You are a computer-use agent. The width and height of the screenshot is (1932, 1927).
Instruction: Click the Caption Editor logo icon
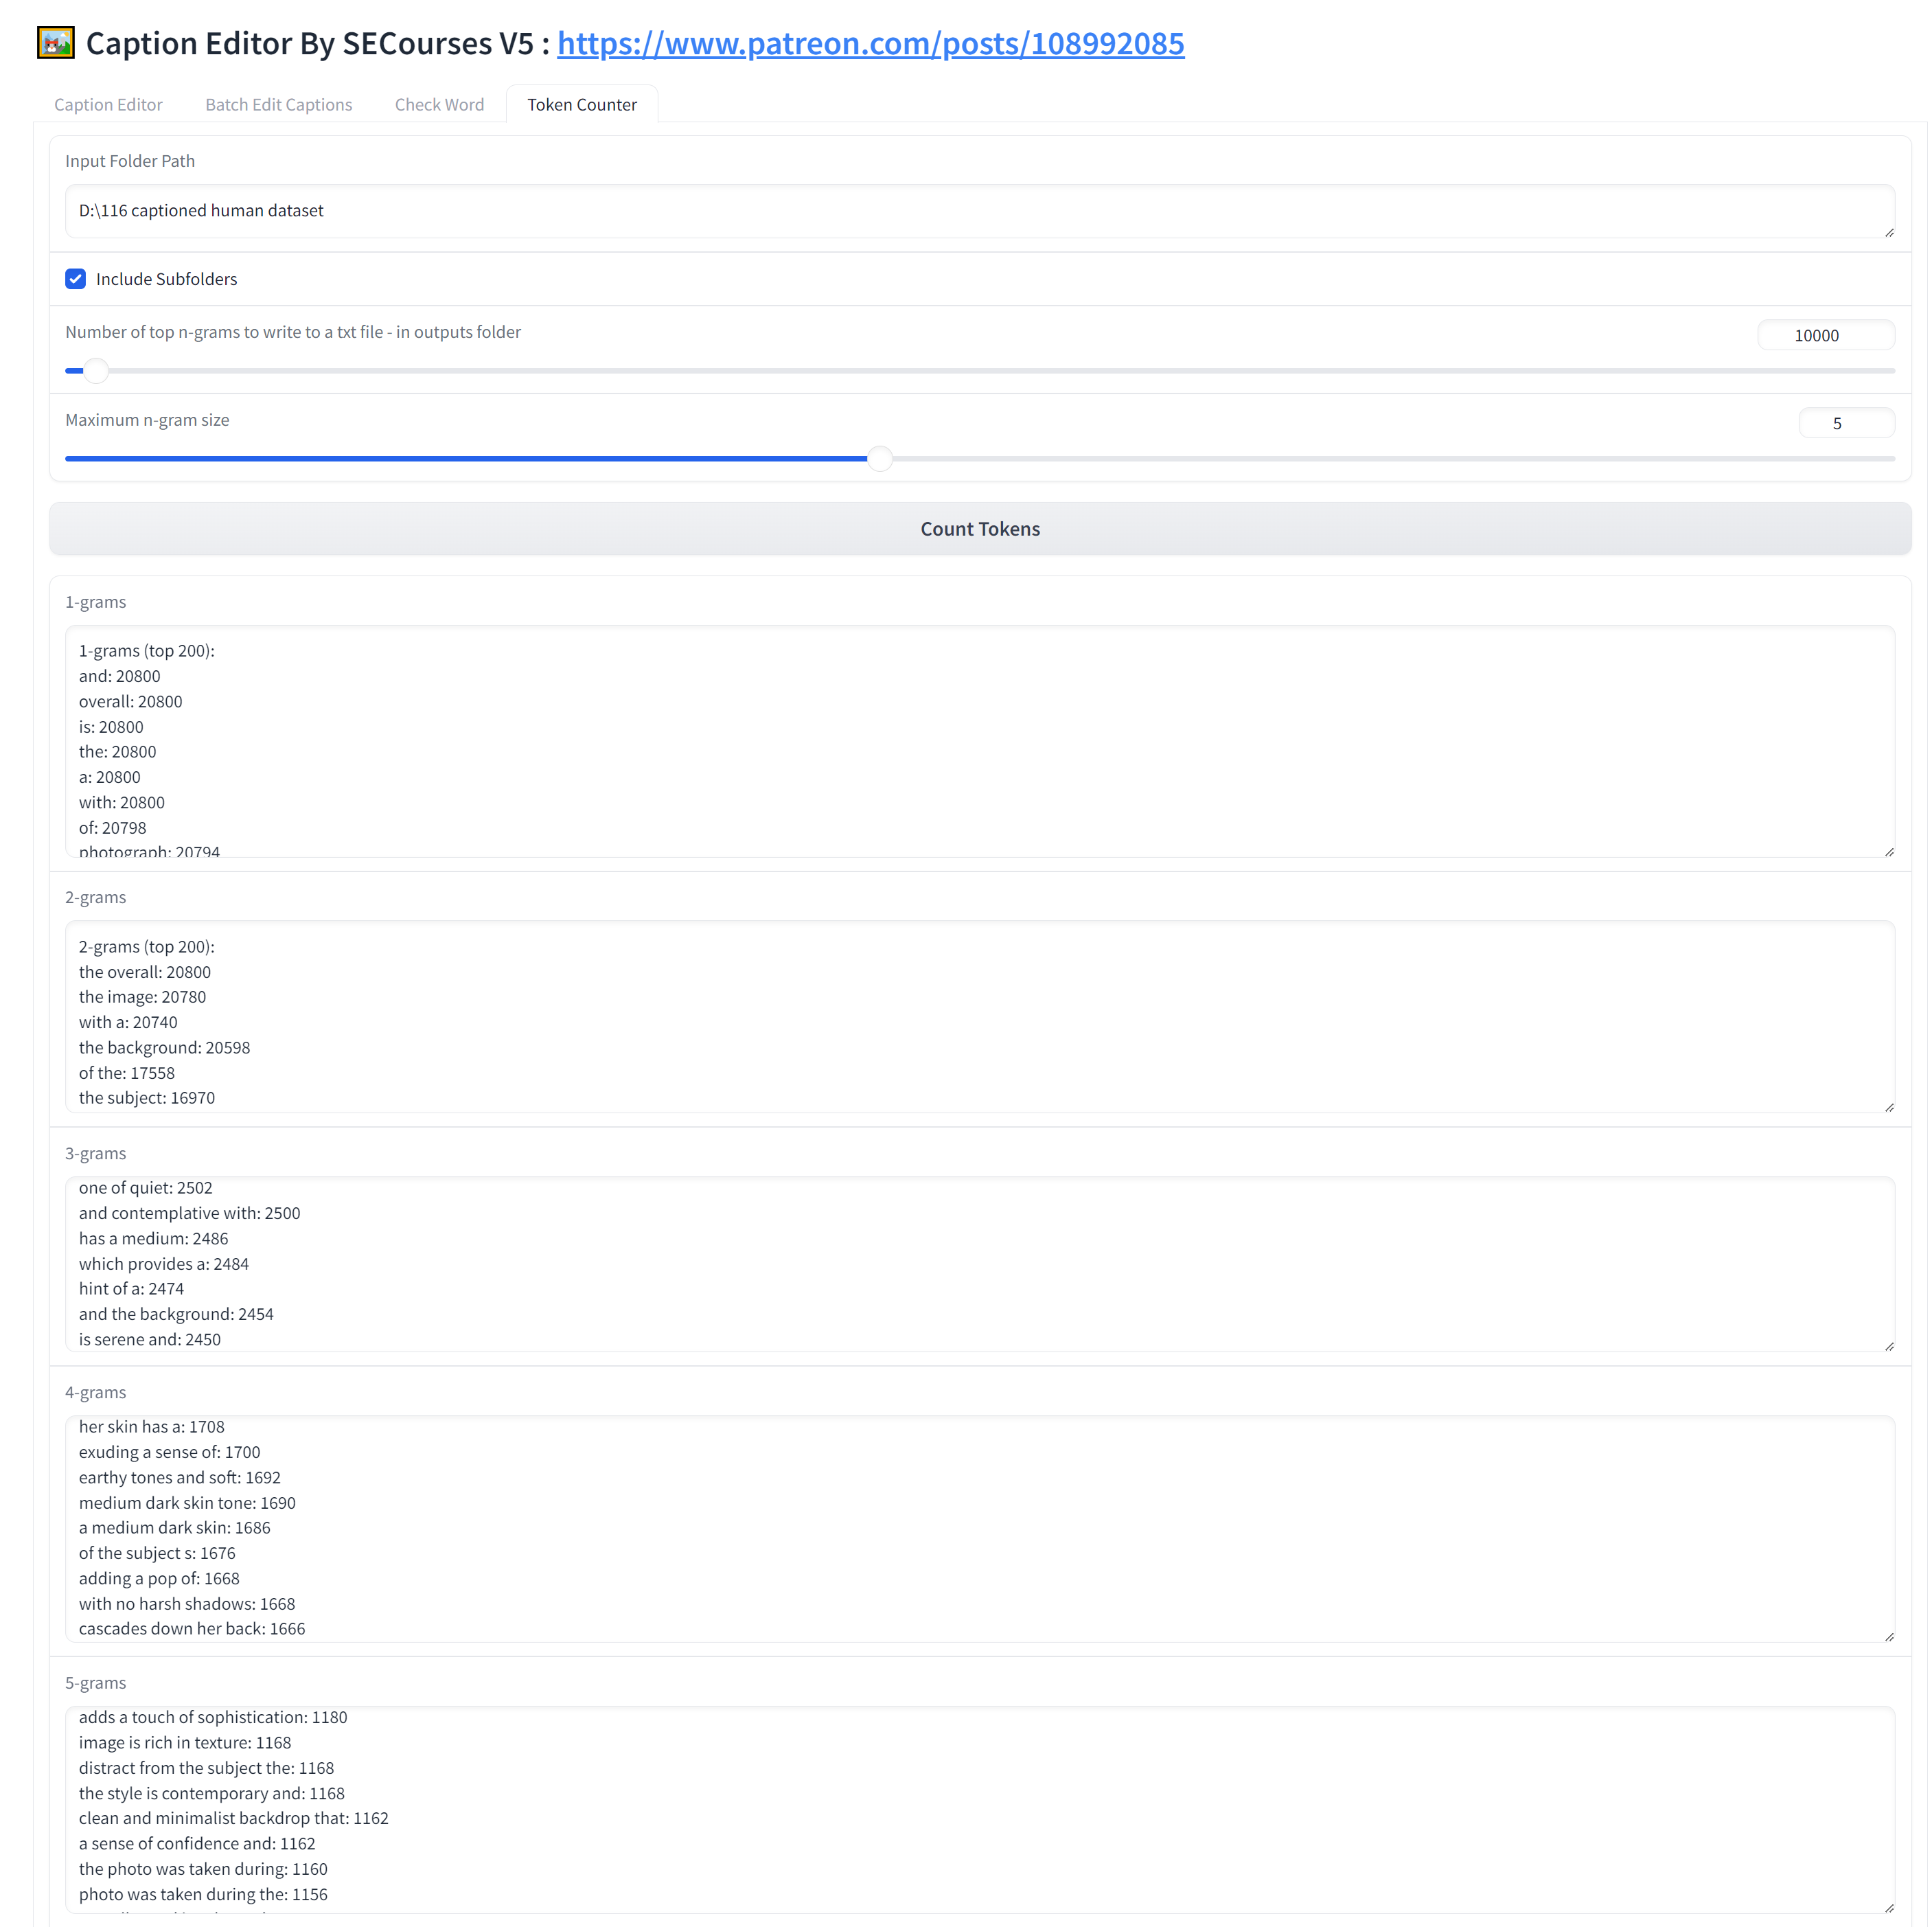tap(56, 43)
